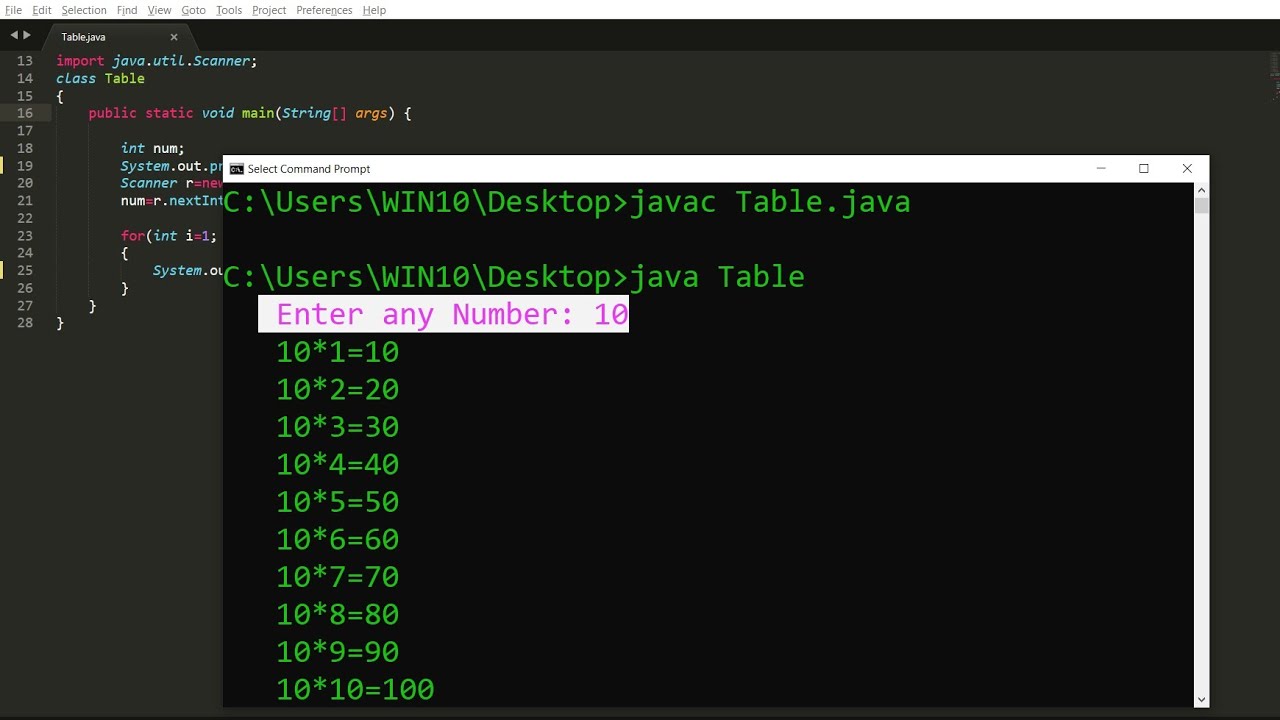
Task: Click the 'class Table' code line
Action: coord(100,78)
